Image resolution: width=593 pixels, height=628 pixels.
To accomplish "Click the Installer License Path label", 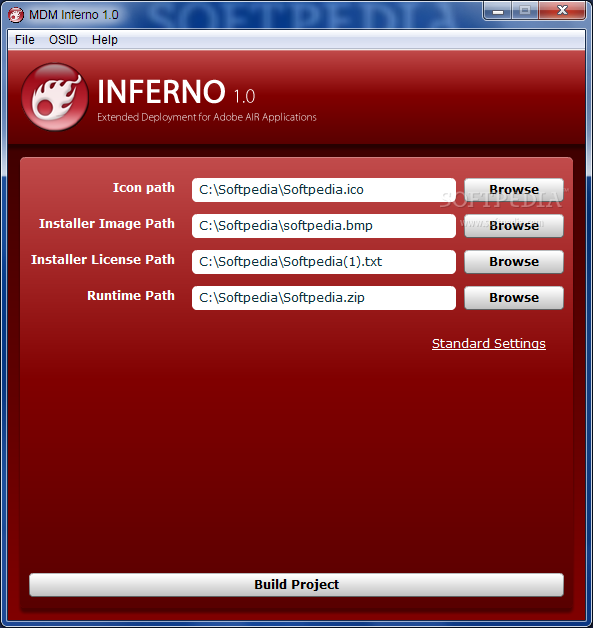I will 103,260.
